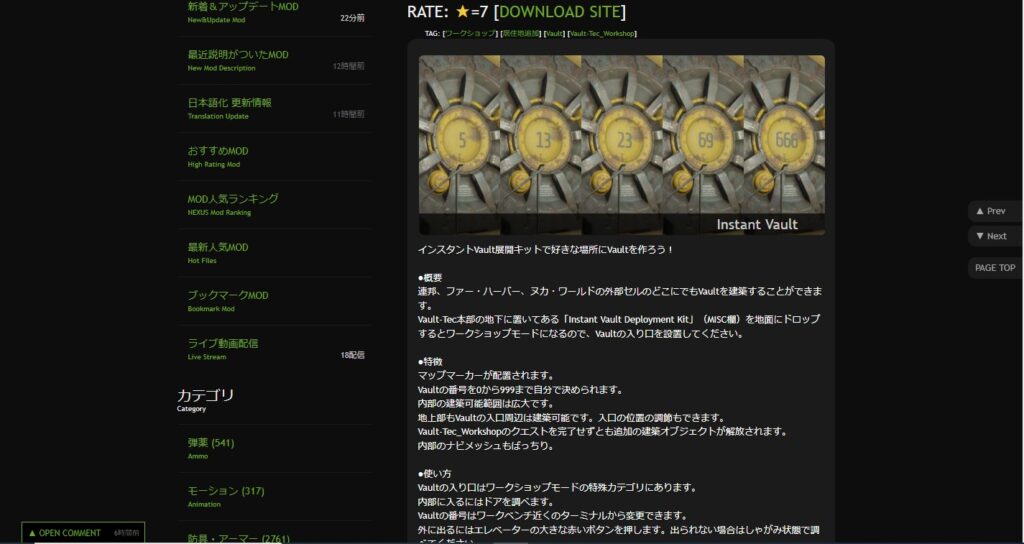The width and height of the screenshot is (1024, 544).
Task: Select the 弾薬 (541) Ammo category
Action: pos(275,449)
